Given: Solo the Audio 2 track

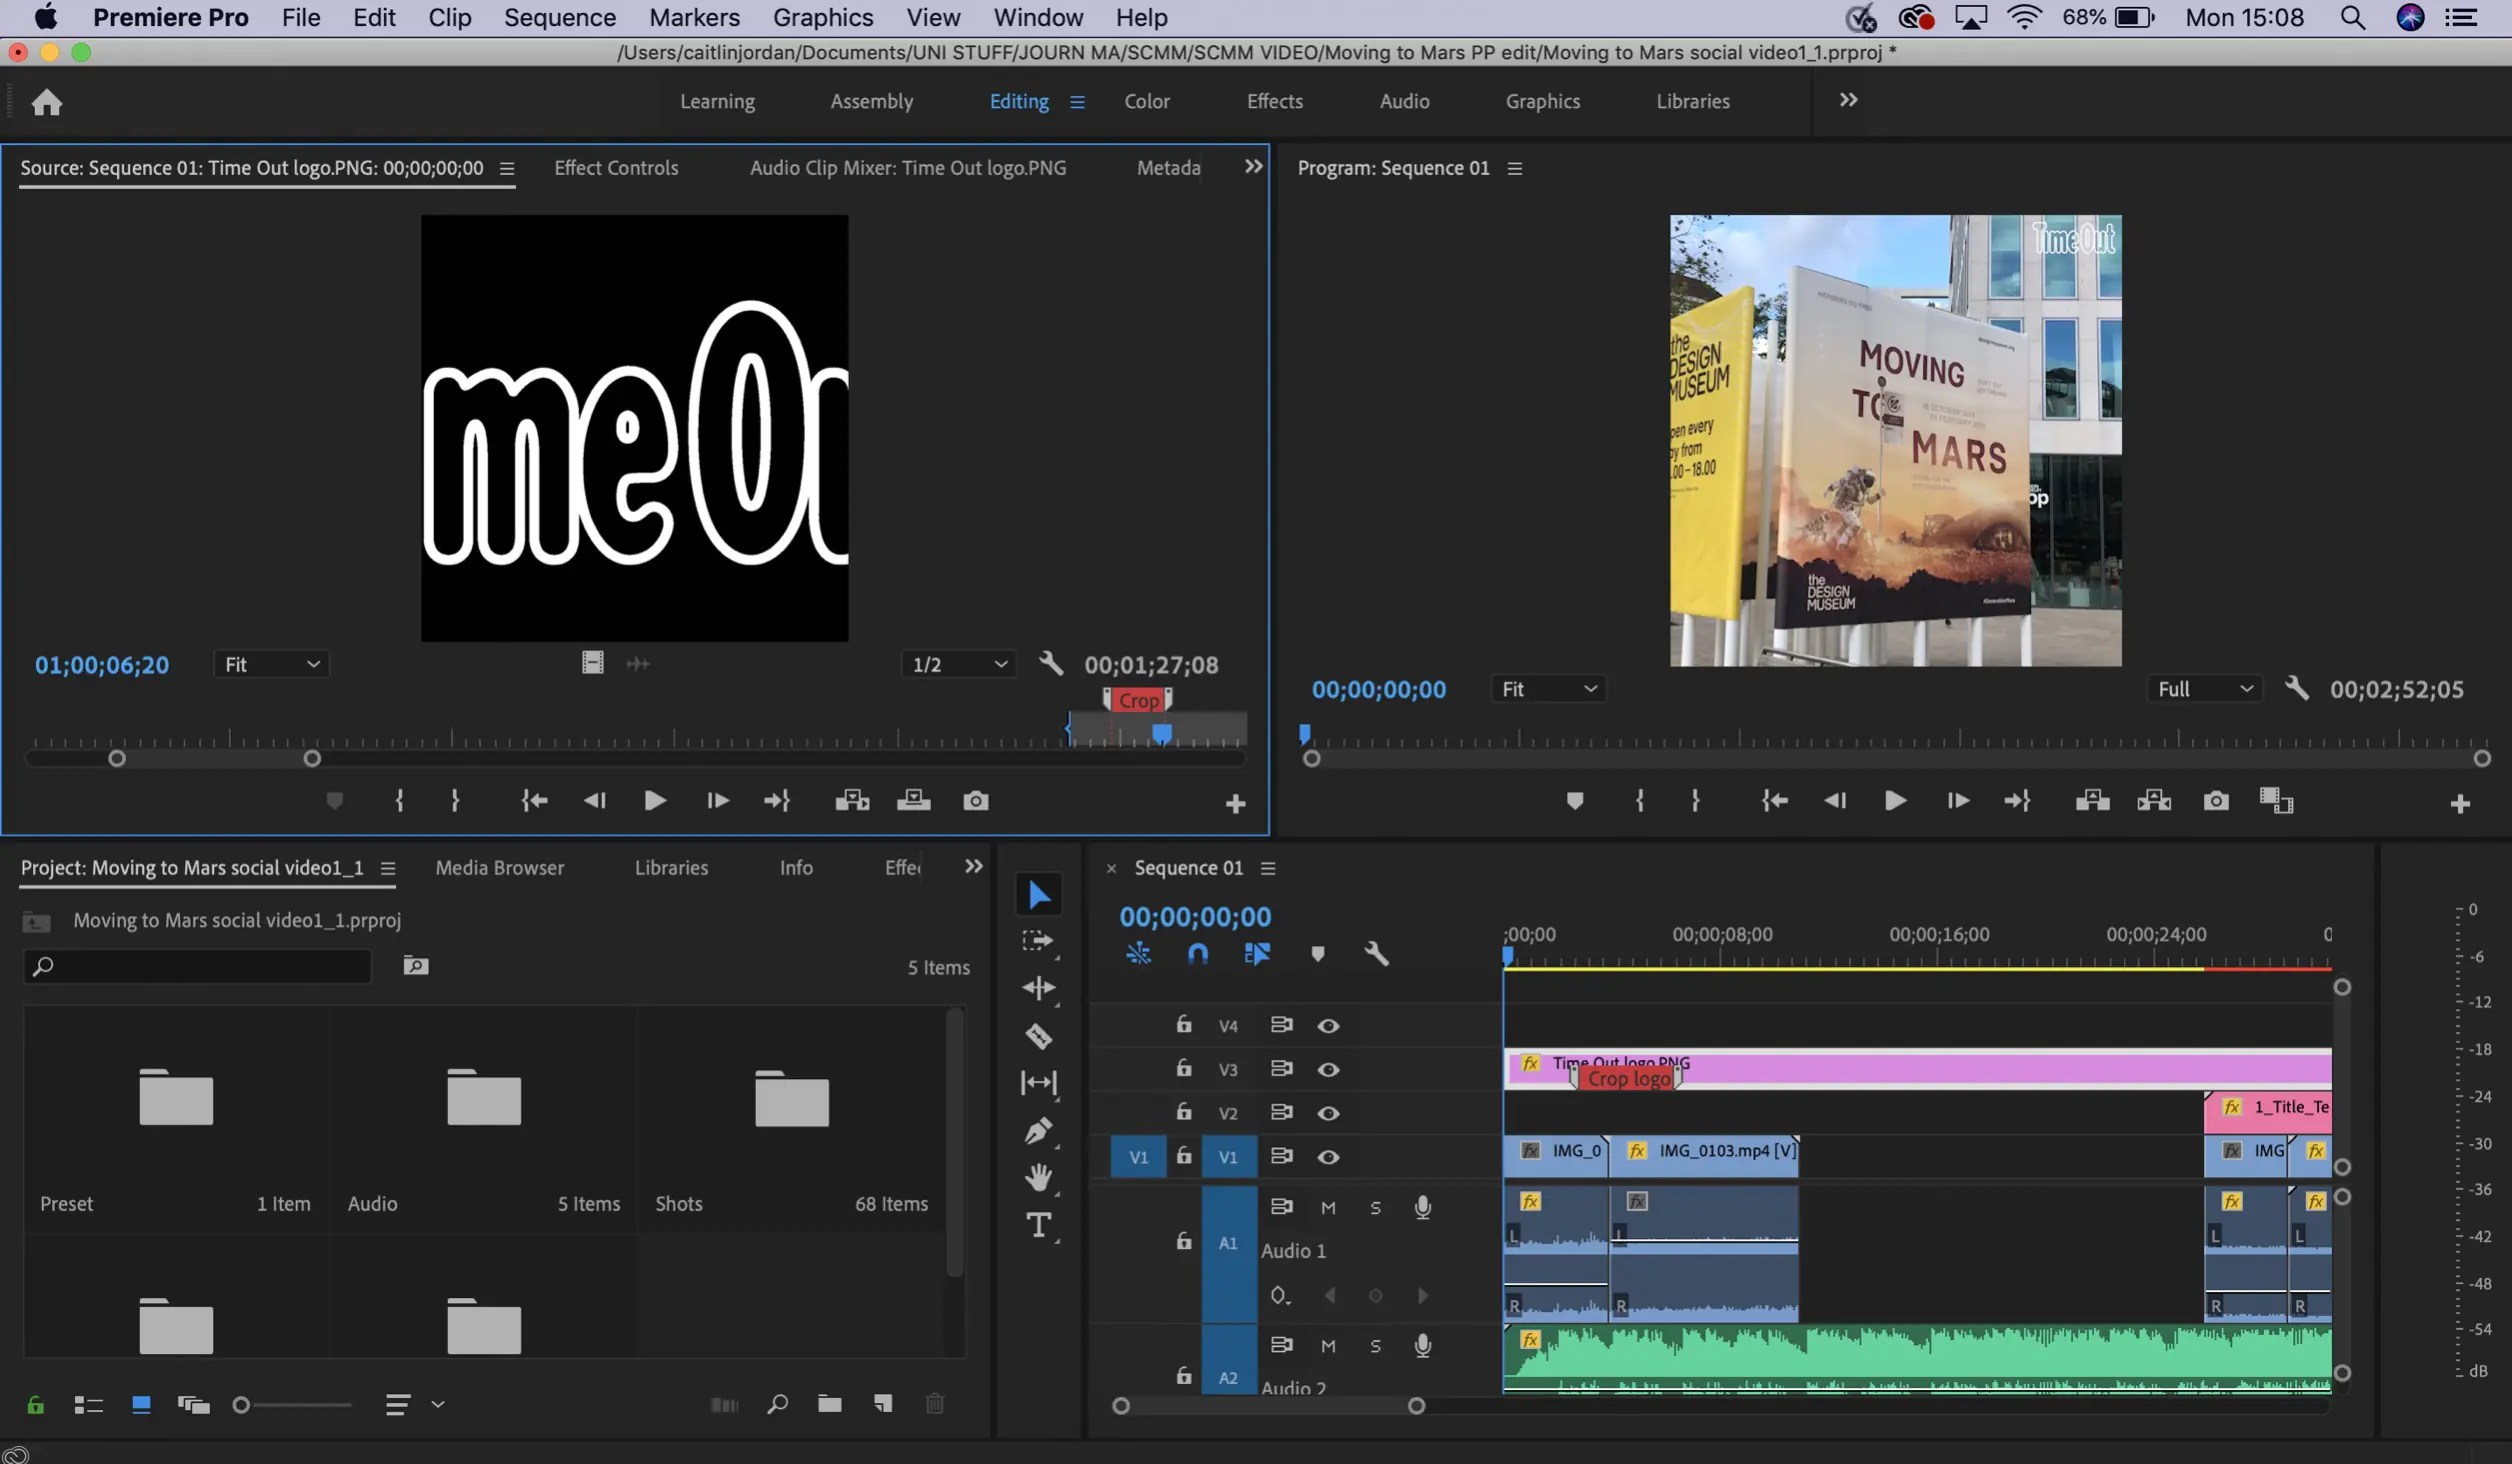Looking at the screenshot, I should click(1375, 1345).
